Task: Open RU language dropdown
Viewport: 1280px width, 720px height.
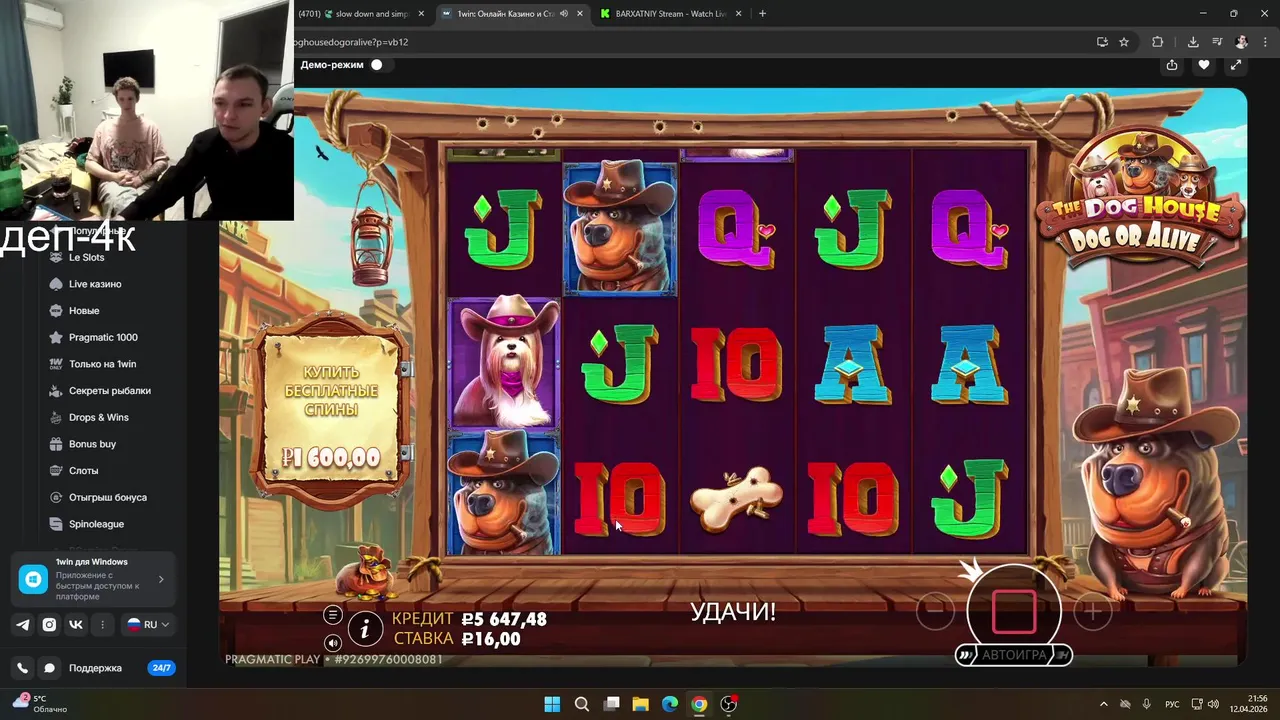Action: click(147, 624)
